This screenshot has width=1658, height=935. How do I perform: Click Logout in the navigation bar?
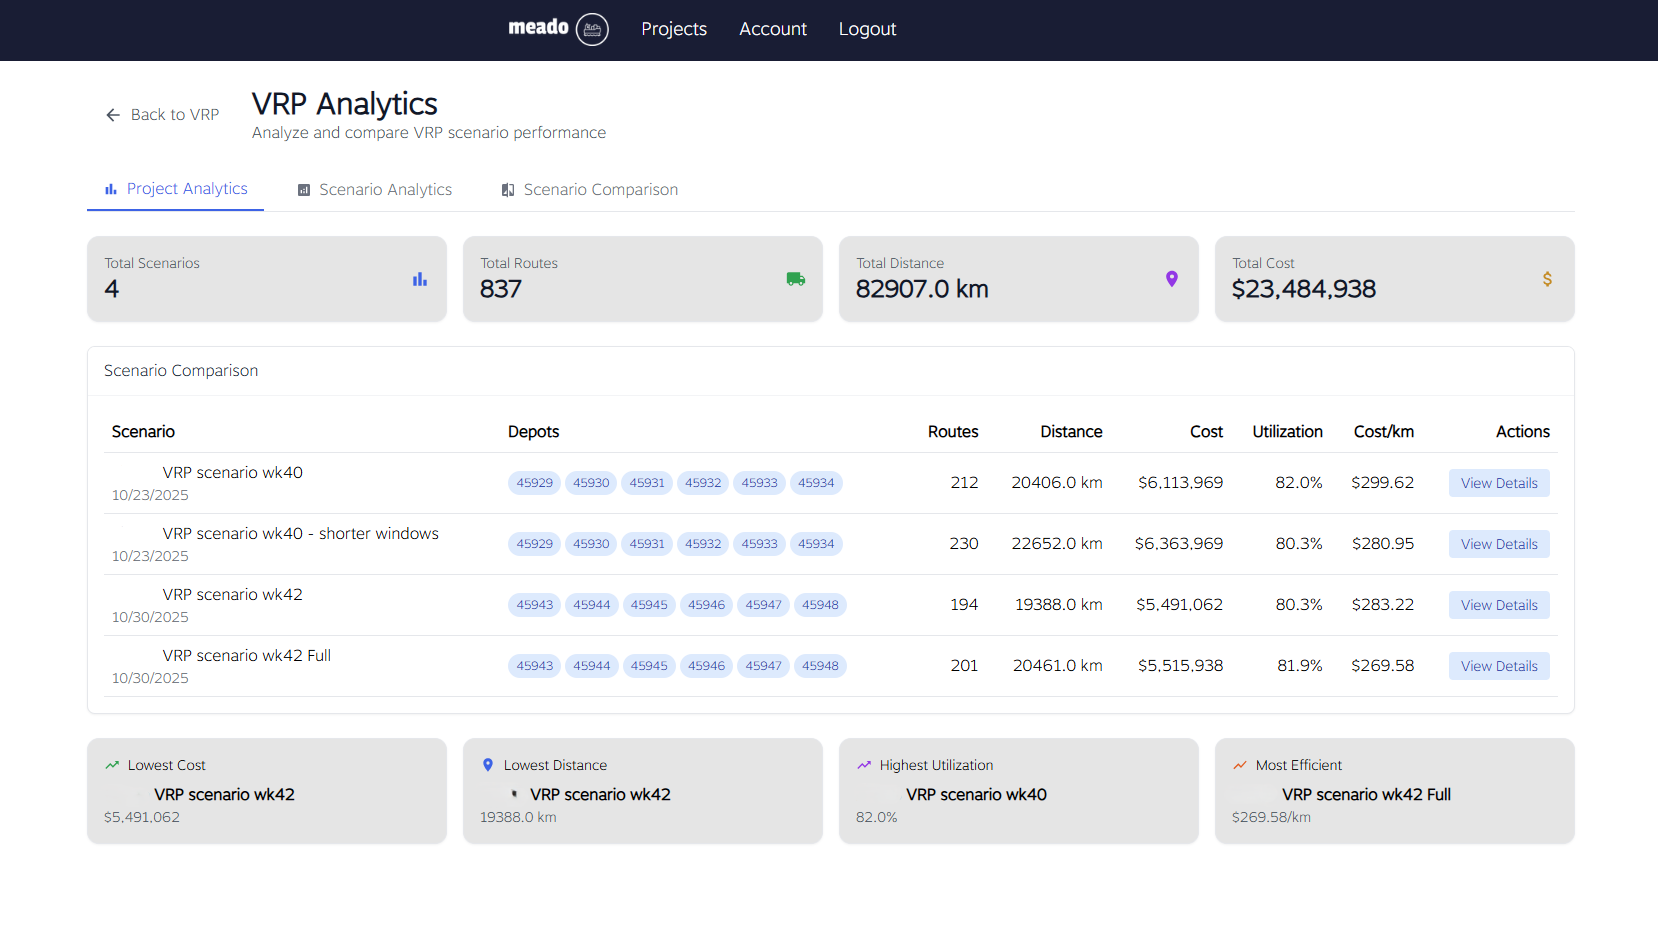point(867,29)
